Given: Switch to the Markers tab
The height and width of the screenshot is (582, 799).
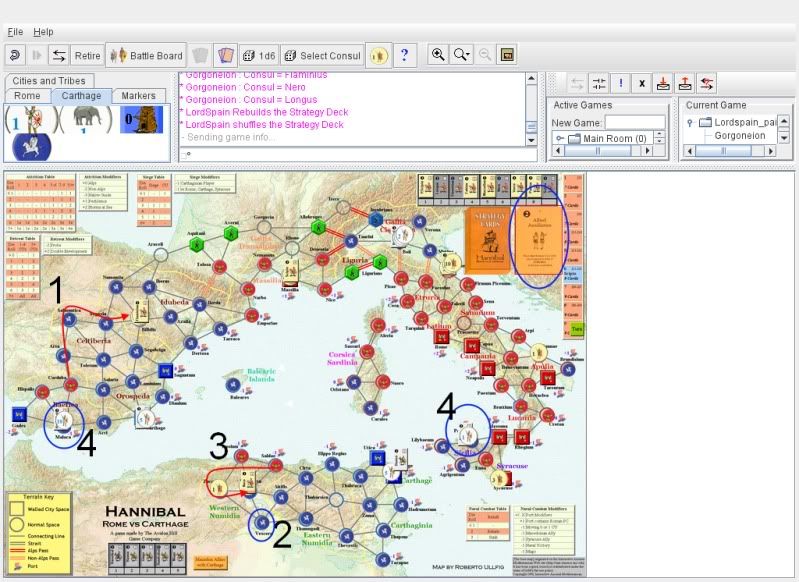Looking at the screenshot, I should click(139, 95).
